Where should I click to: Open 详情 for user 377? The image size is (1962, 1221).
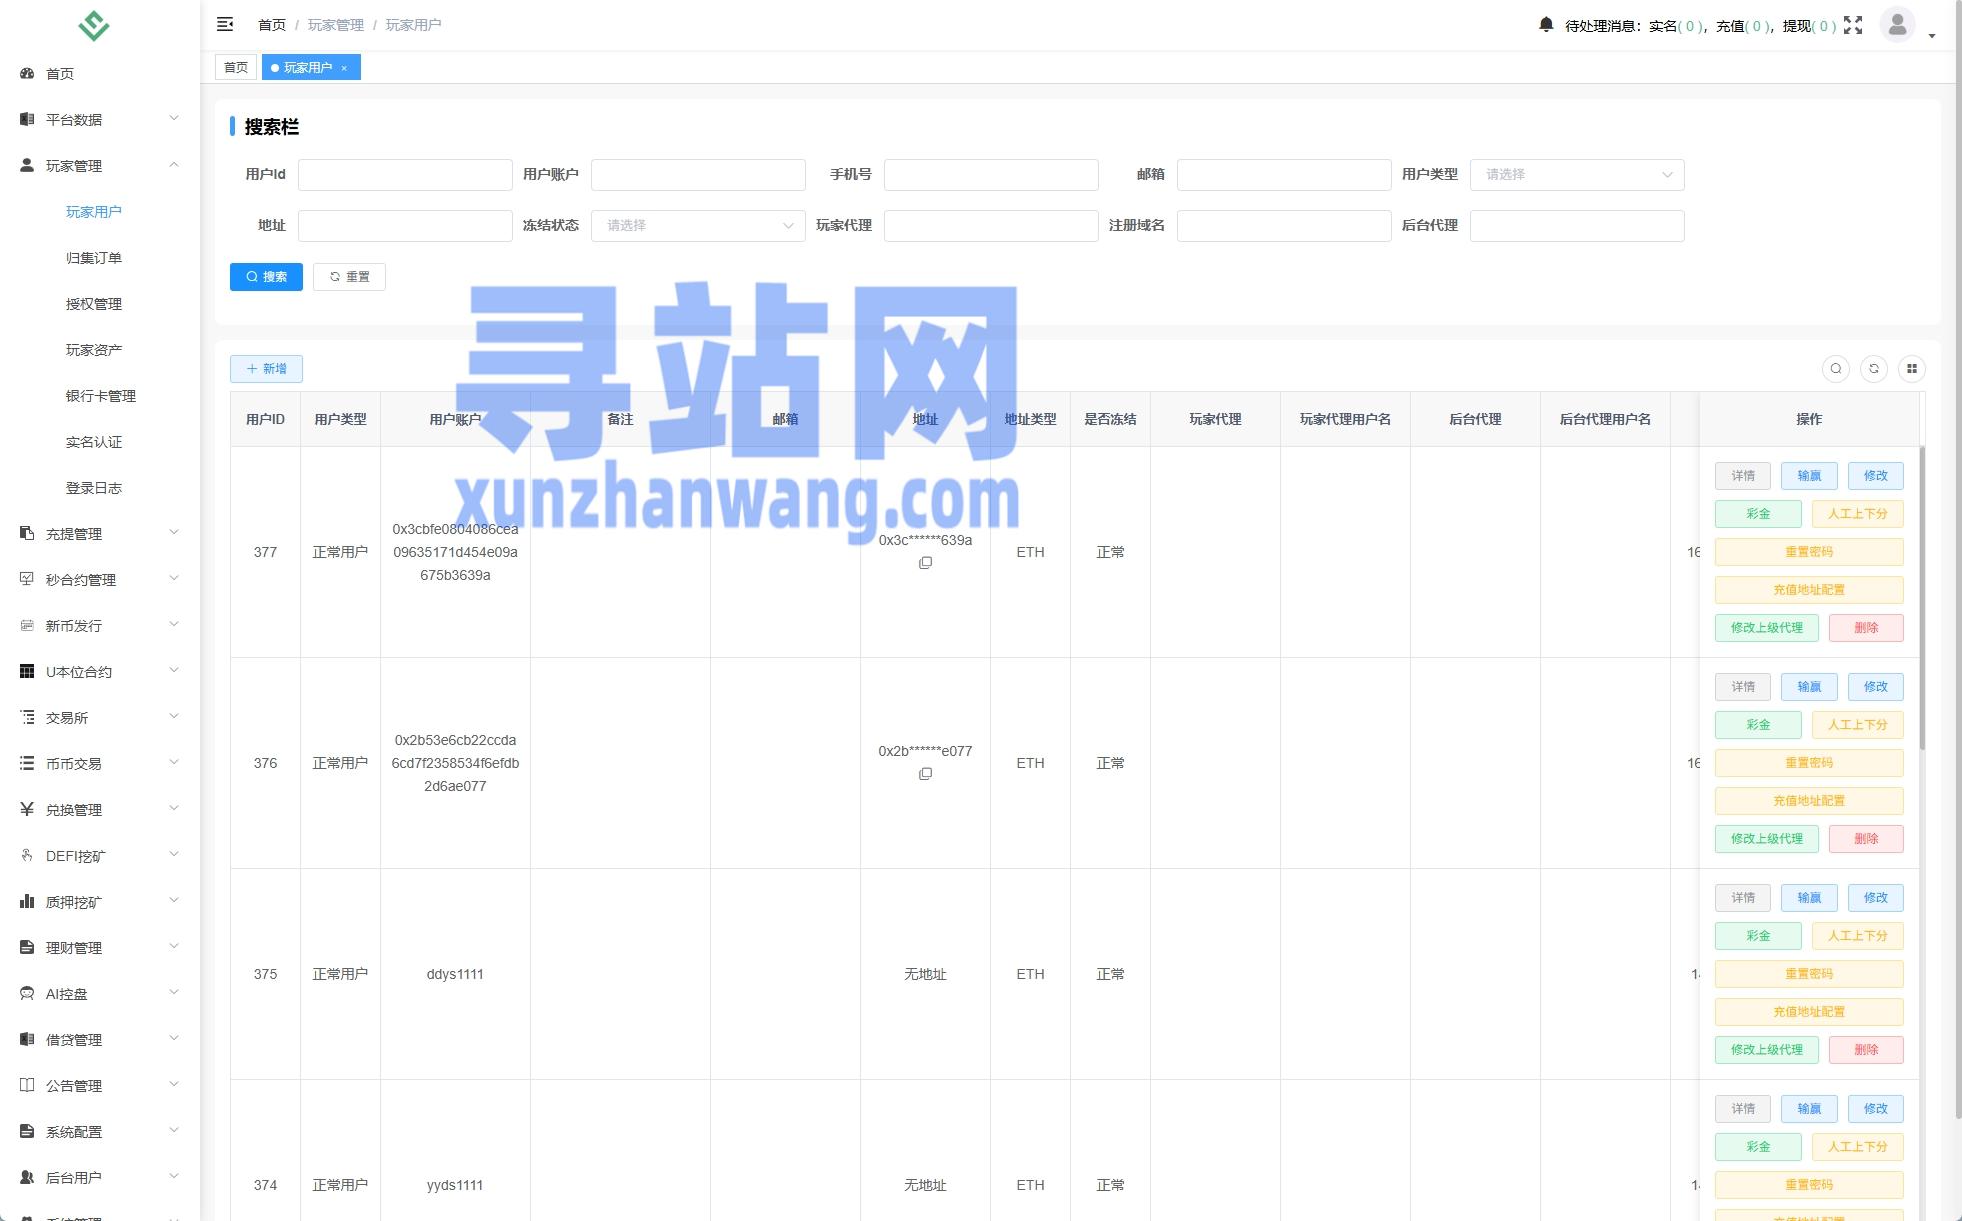tap(1743, 476)
